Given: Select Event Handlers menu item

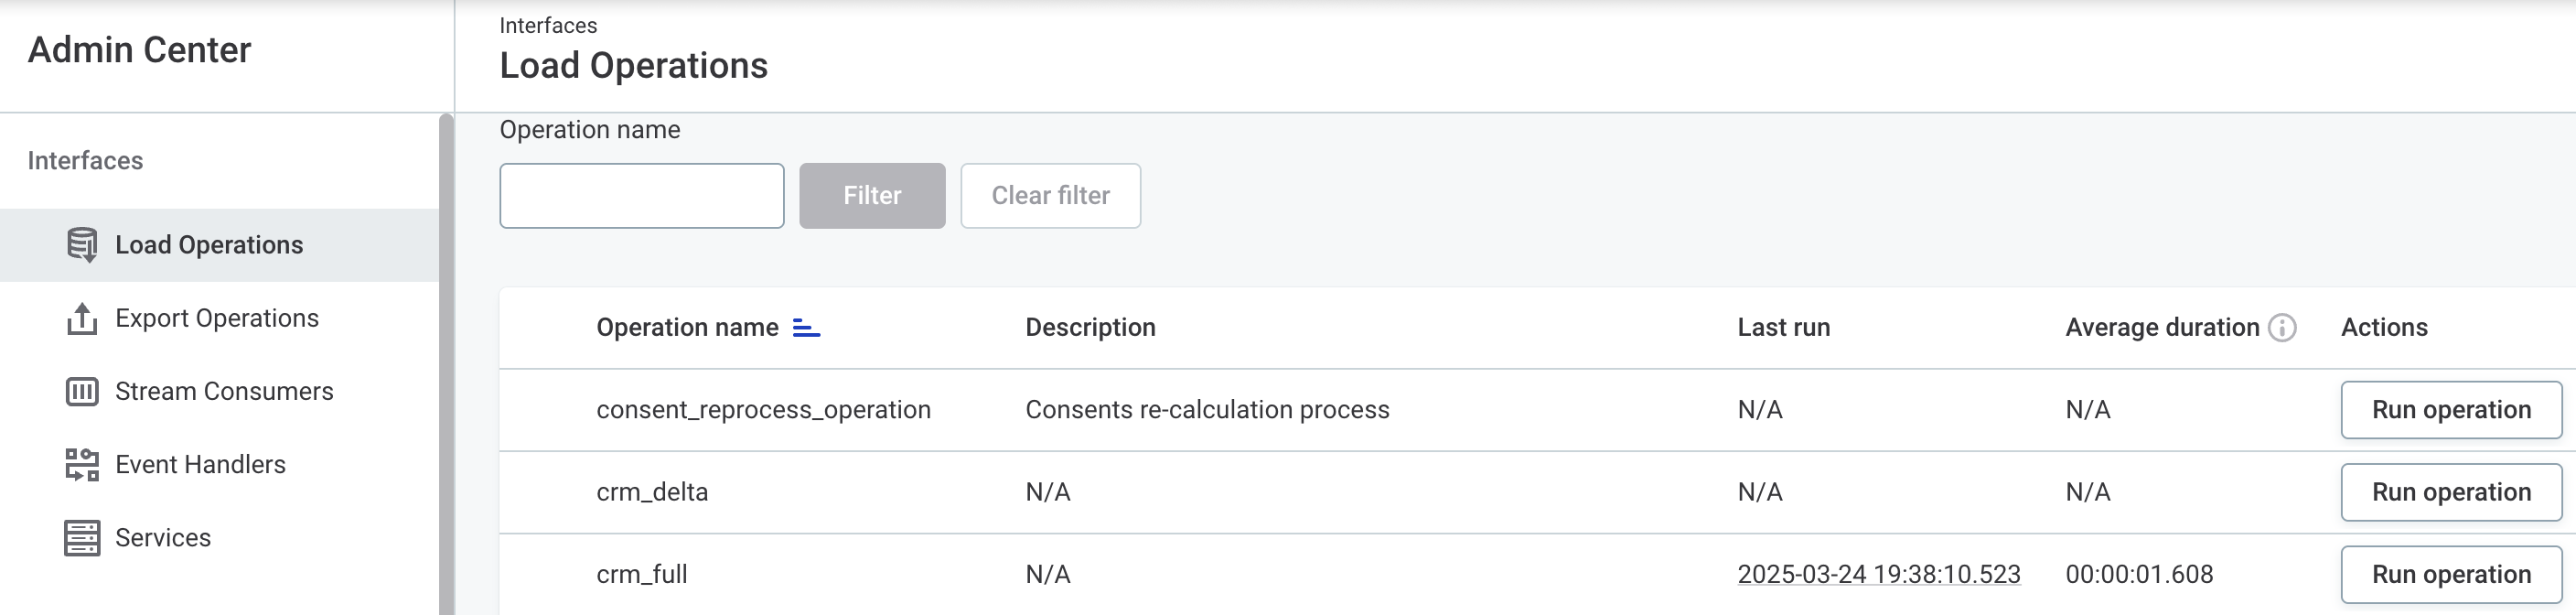Looking at the screenshot, I should pos(200,465).
